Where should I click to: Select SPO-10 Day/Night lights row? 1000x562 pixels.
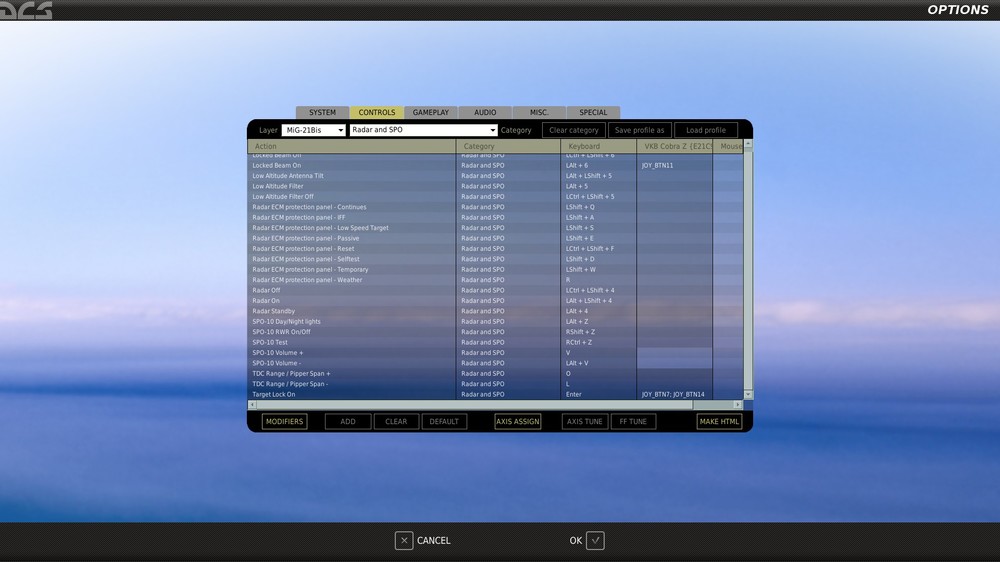495,322
